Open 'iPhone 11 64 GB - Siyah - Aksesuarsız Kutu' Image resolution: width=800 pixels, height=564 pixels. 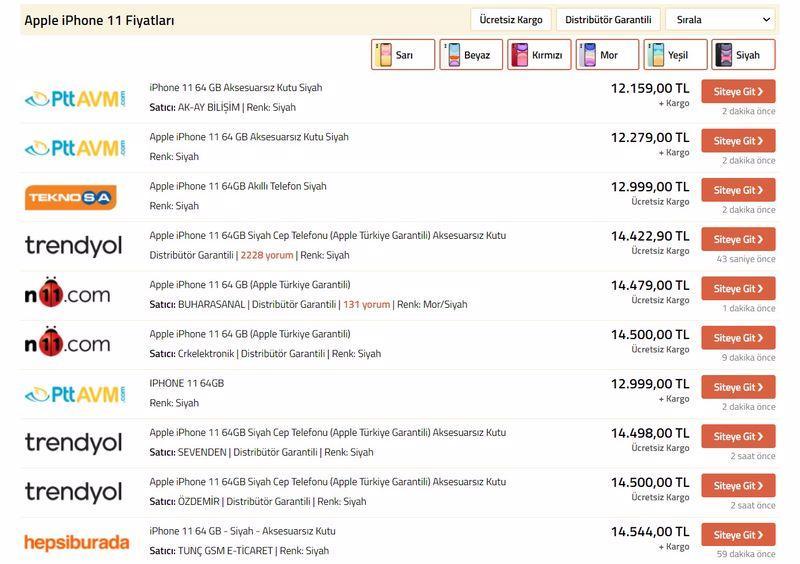[242, 531]
